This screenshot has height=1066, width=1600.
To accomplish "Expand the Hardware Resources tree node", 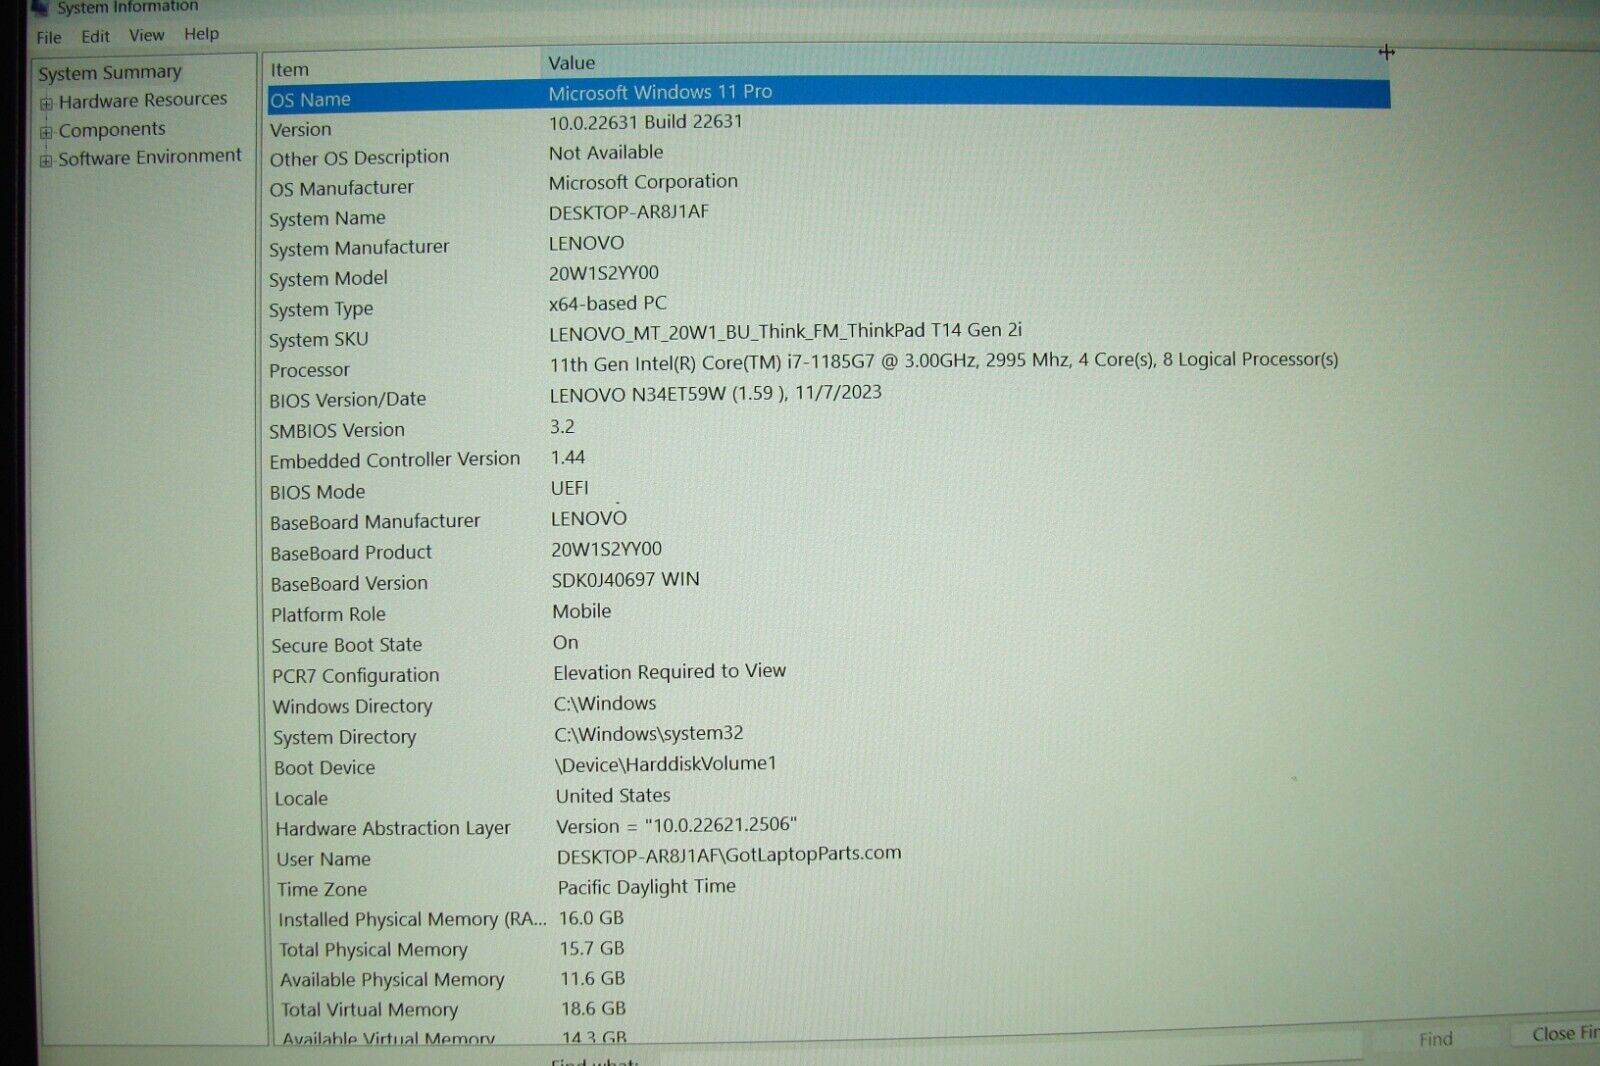I will click(46, 103).
